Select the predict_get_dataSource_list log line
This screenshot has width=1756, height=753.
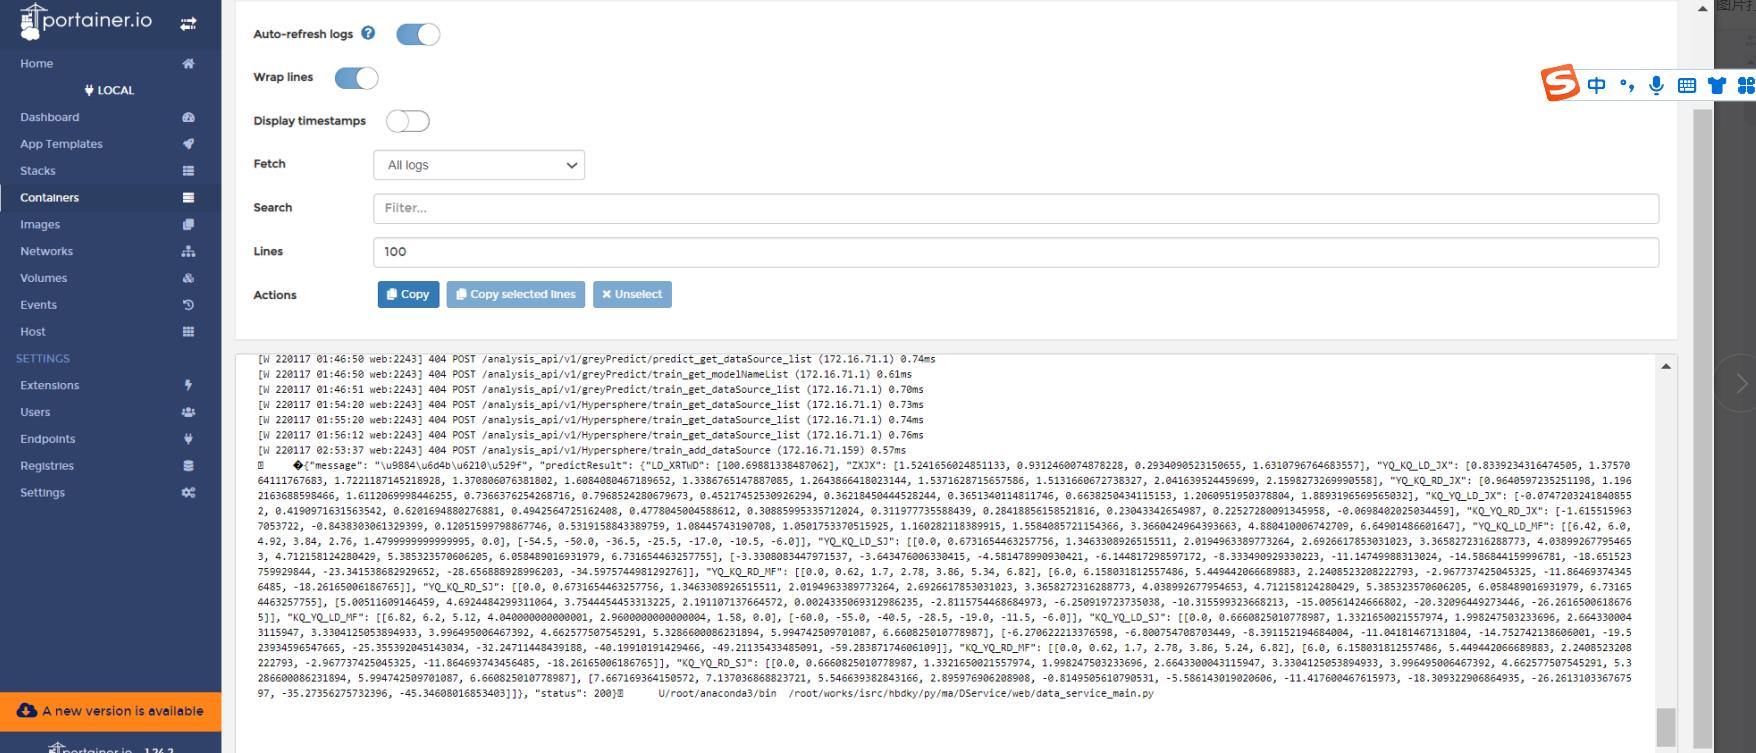[597, 359]
